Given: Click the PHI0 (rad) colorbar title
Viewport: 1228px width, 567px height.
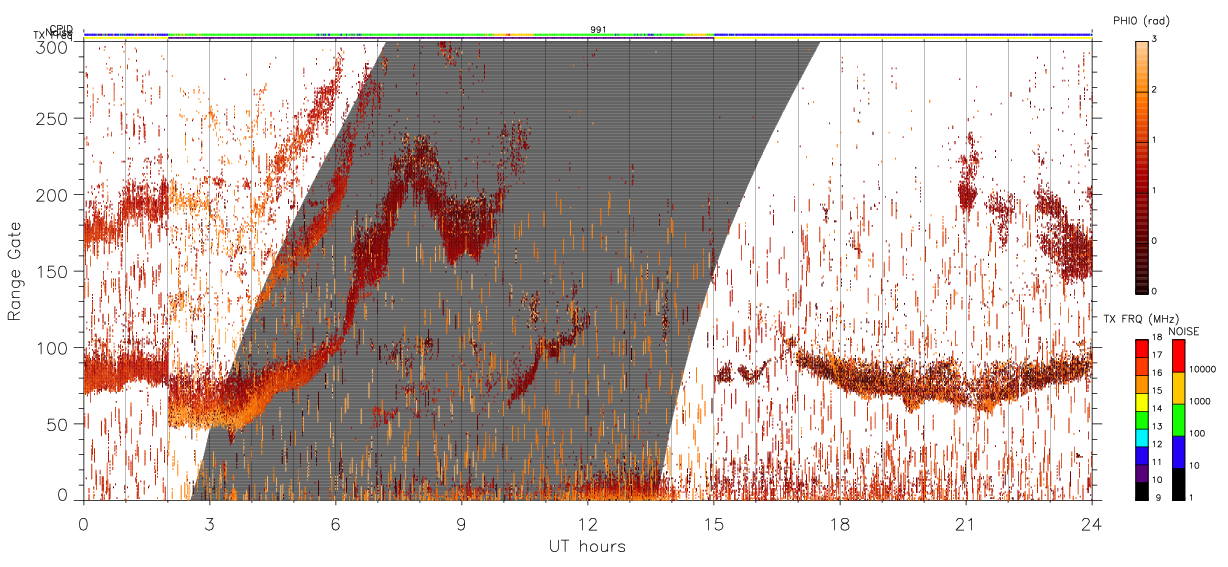Looking at the screenshot, I should (x=1142, y=21).
